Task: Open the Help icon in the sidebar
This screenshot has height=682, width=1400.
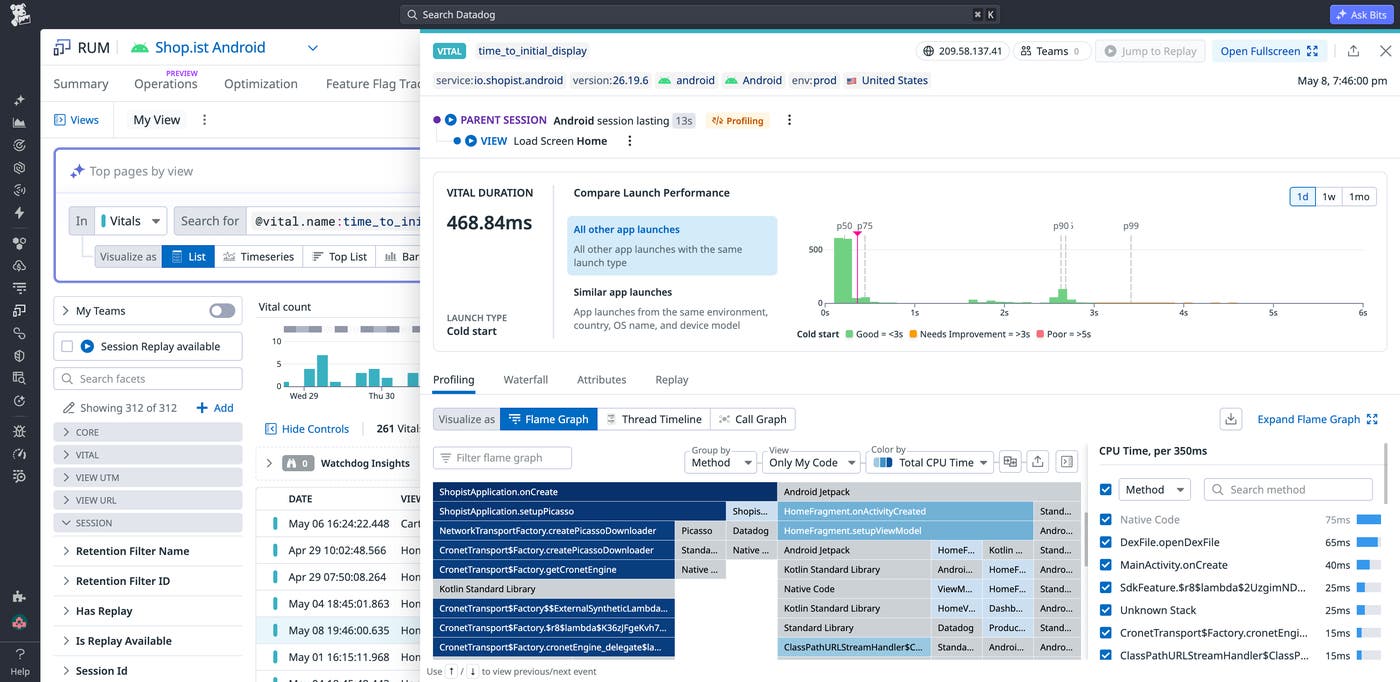Action: click(x=20, y=661)
